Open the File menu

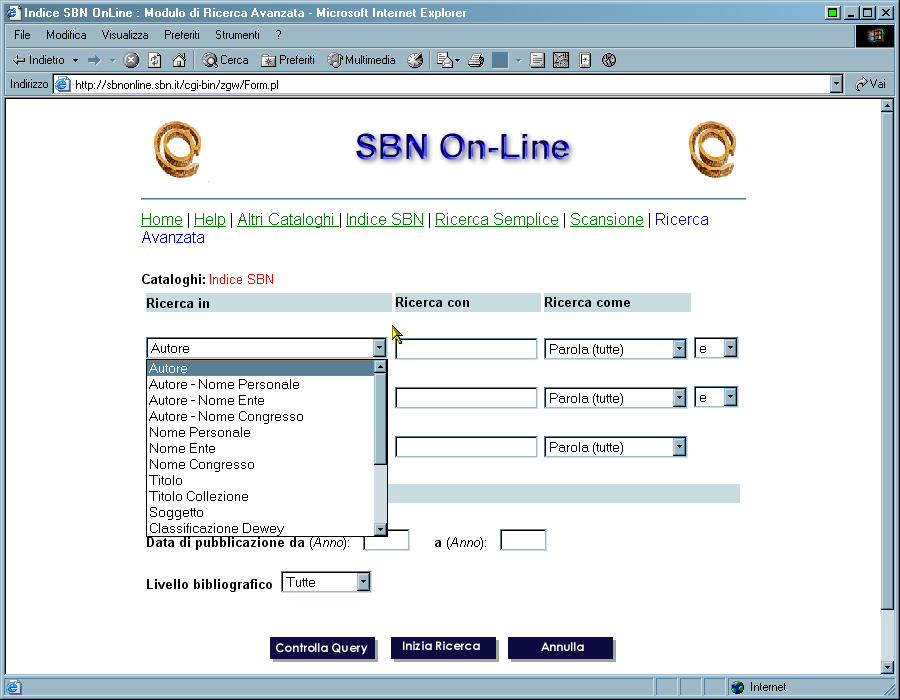click(x=22, y=35)
